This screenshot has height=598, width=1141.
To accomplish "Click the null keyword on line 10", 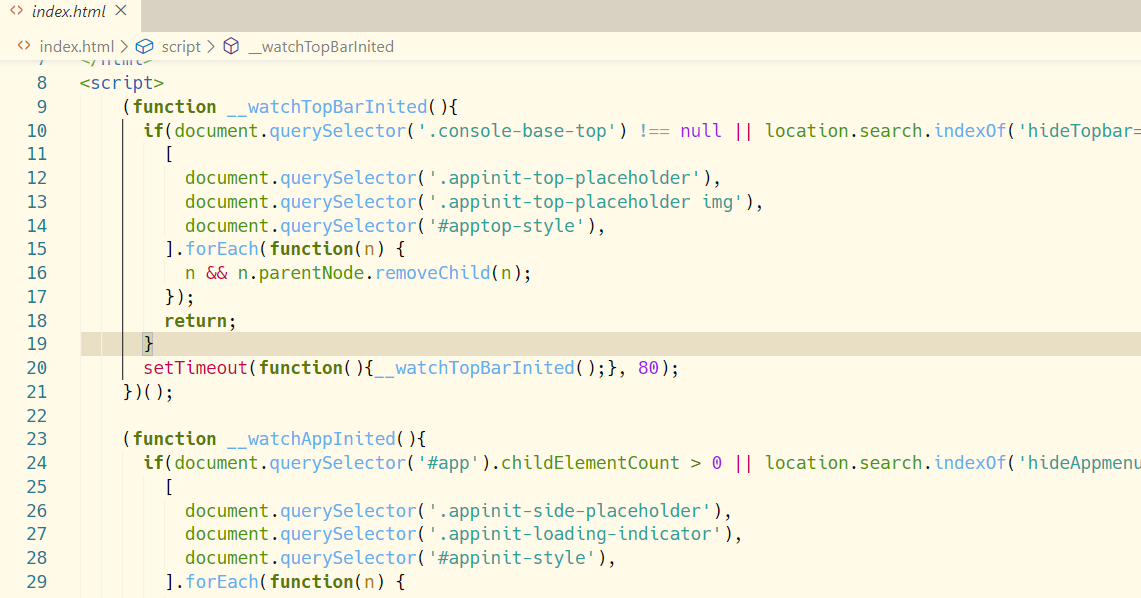I will click(701, 131).
